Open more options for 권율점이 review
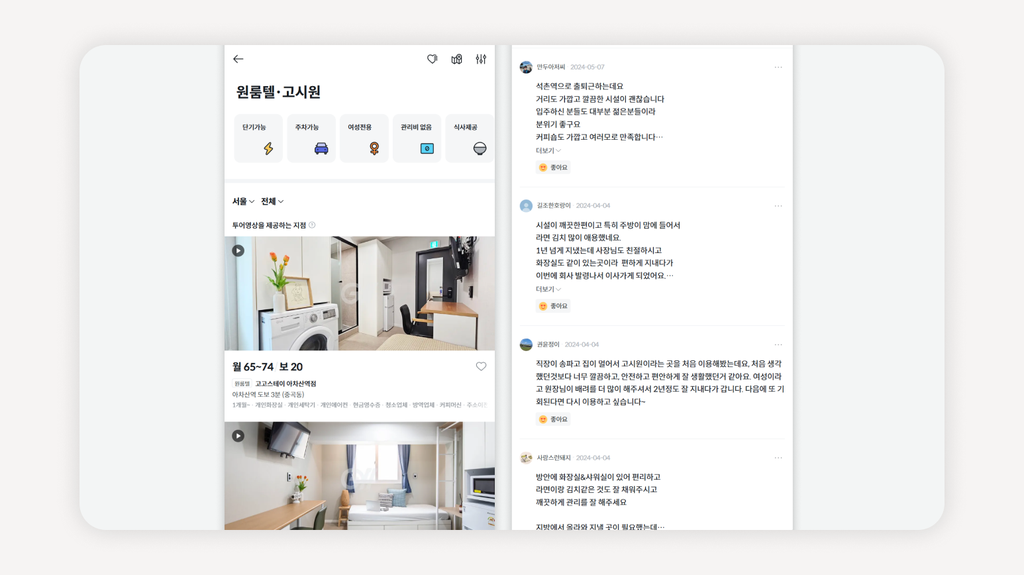 point(778,344)
